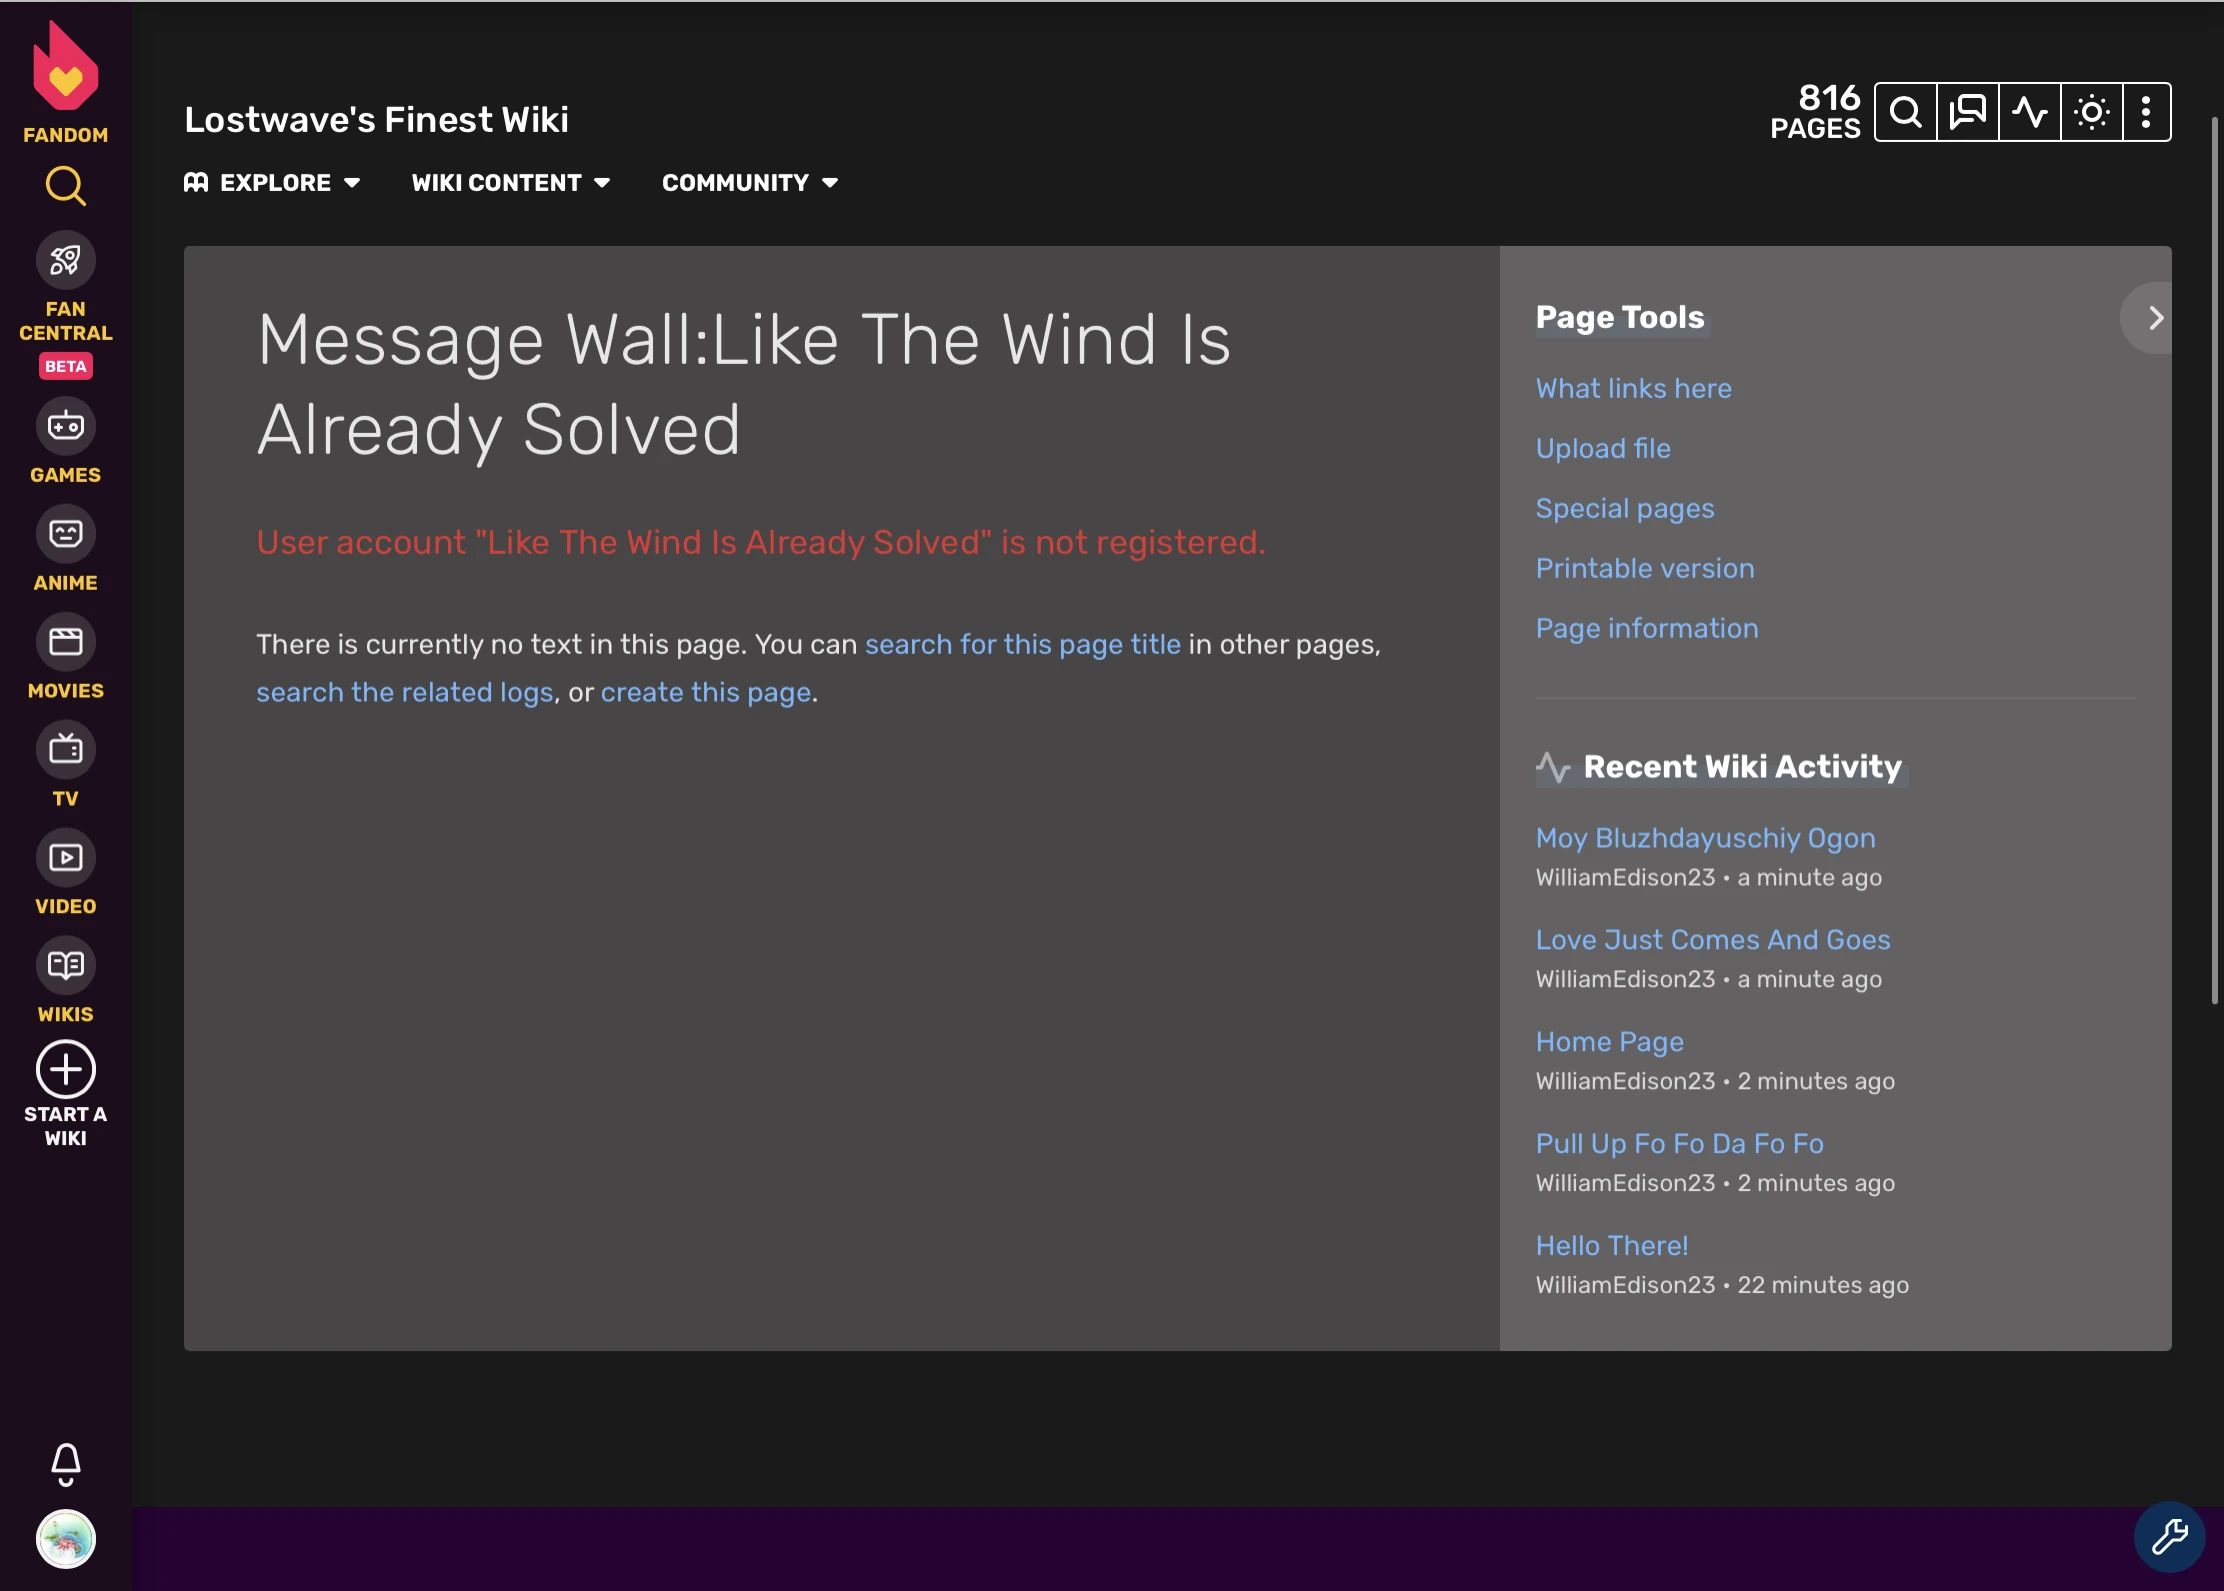Open the notification bell
Viewport: 2224px width, 1591px height.
65,1464
